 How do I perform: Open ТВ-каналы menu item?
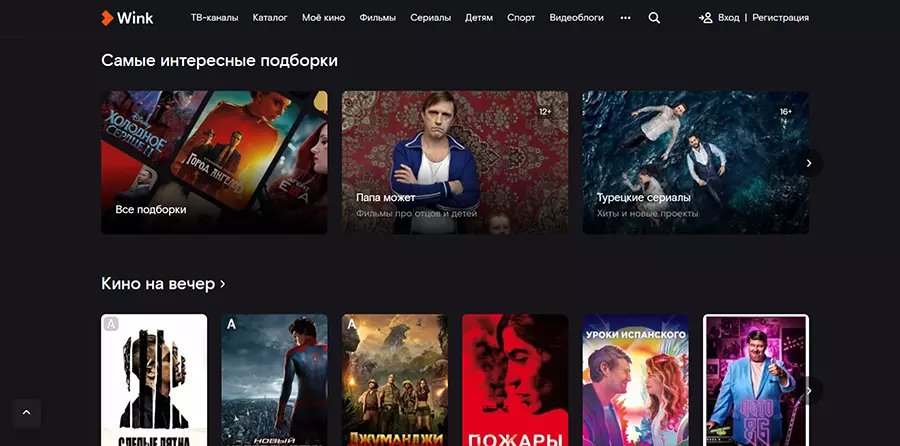(214, 18)
